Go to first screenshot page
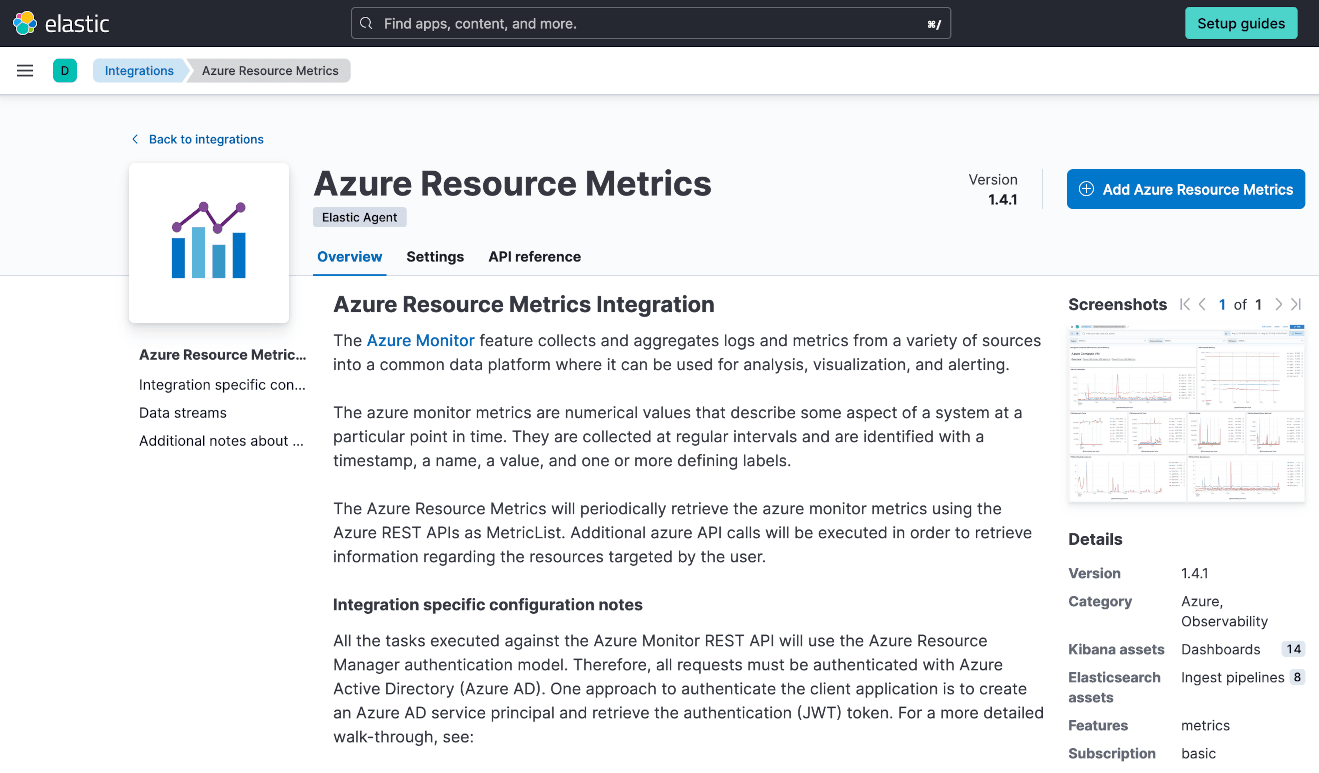Image resolution: width=1319 pixels, height=773 pixels. (x=1185, y=305)
